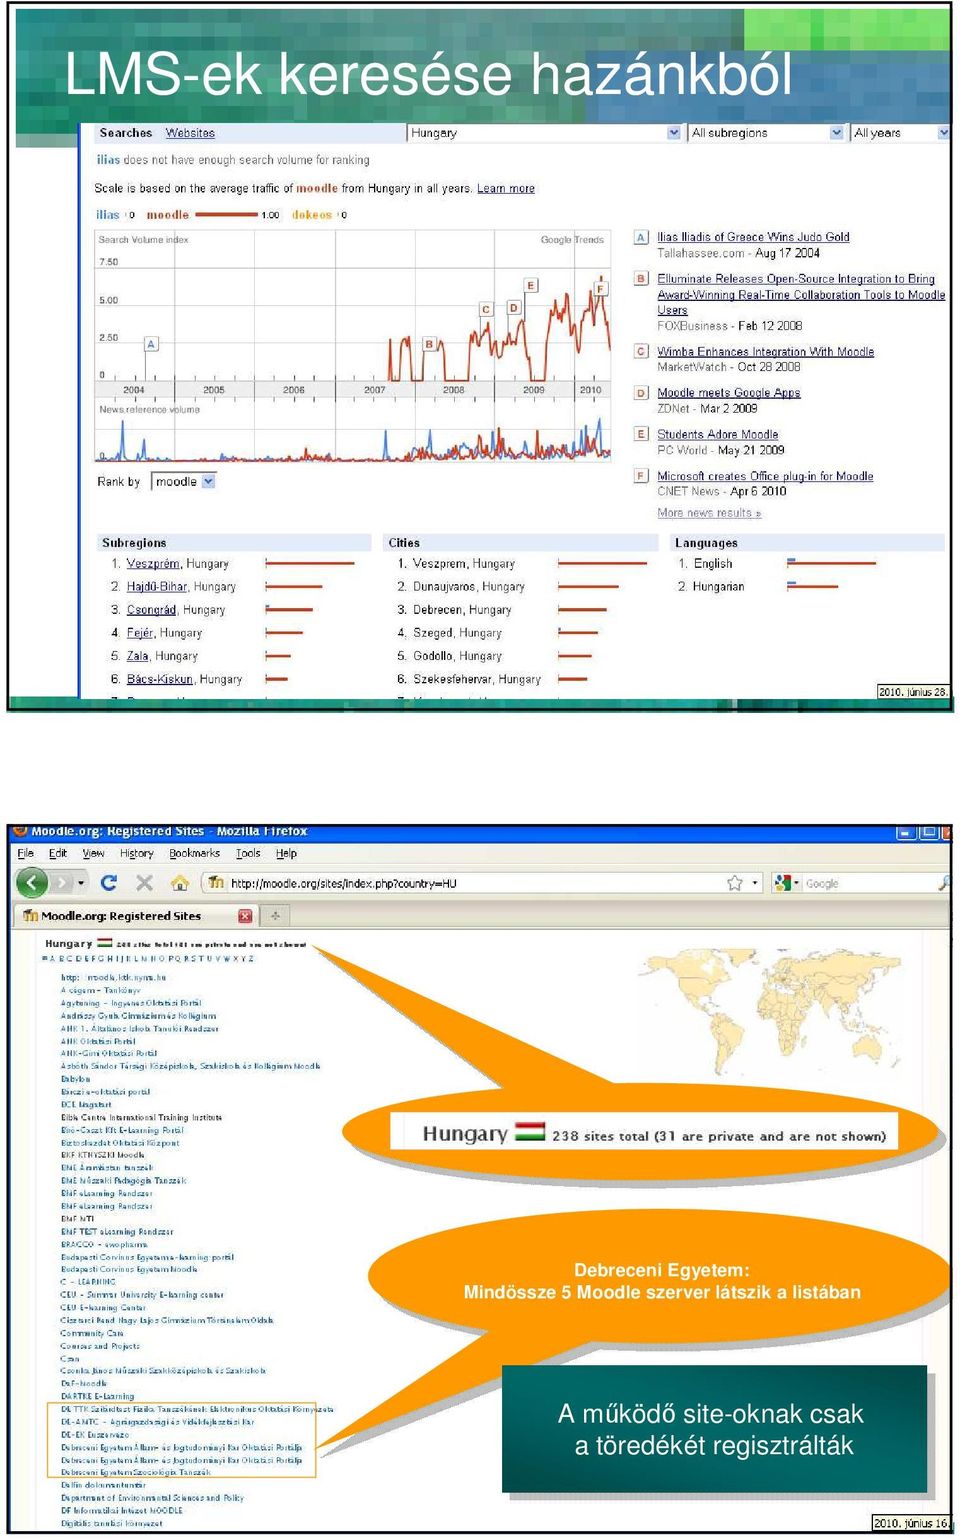The width and height of the screenshot is (960, 1540).
Task: Switch to the Websites tab in Google Trends
Action: coord(190,133)
